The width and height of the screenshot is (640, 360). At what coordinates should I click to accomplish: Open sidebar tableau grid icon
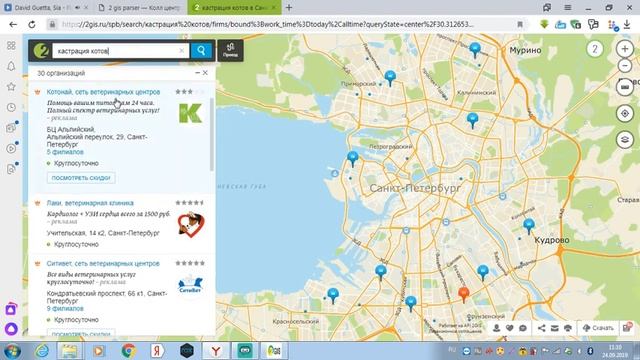click(x=11, y=46)
